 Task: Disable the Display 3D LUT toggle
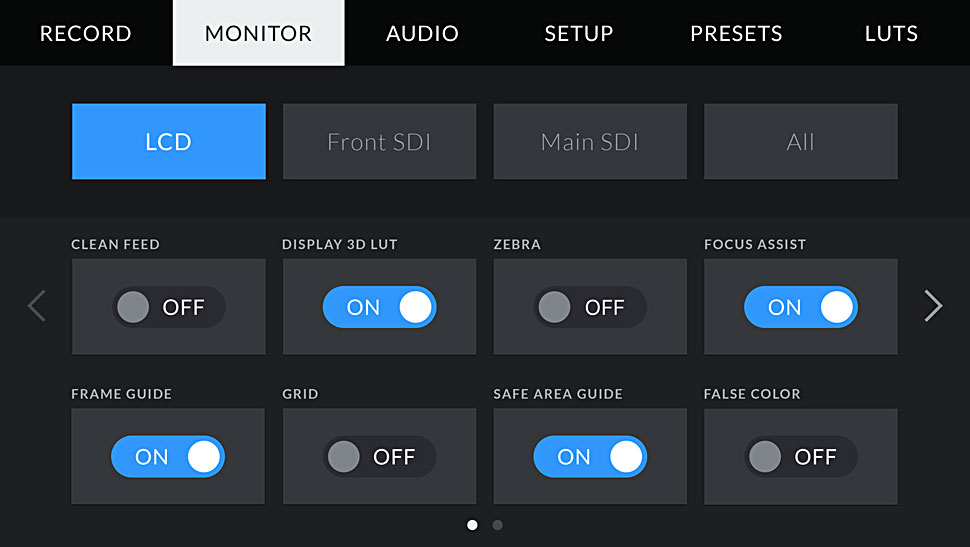click(x=379, y=307)
